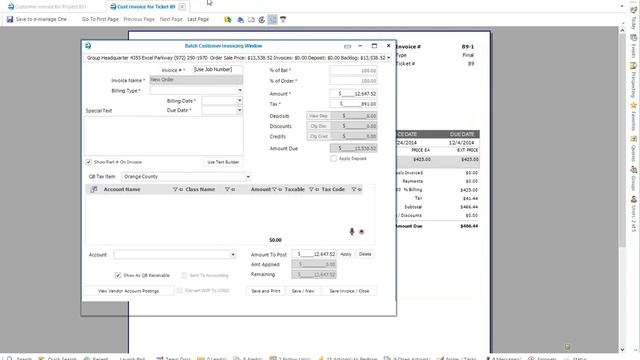
Task: Click Last Page in toolbar
Action: tap(198, 19)
